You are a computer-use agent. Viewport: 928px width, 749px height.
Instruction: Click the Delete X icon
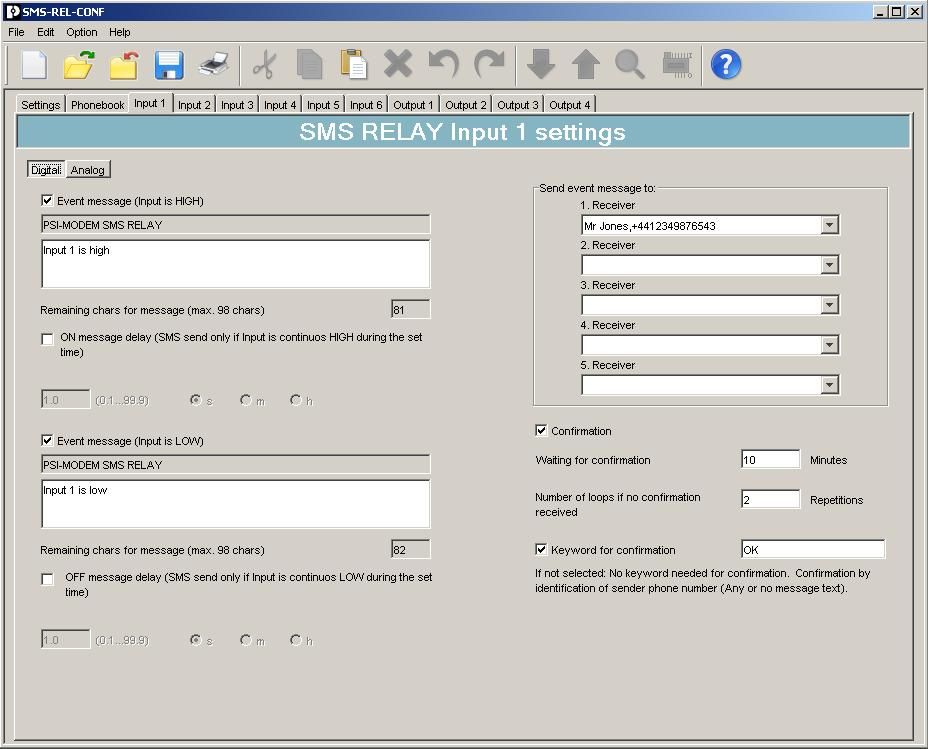pos(398,64)
